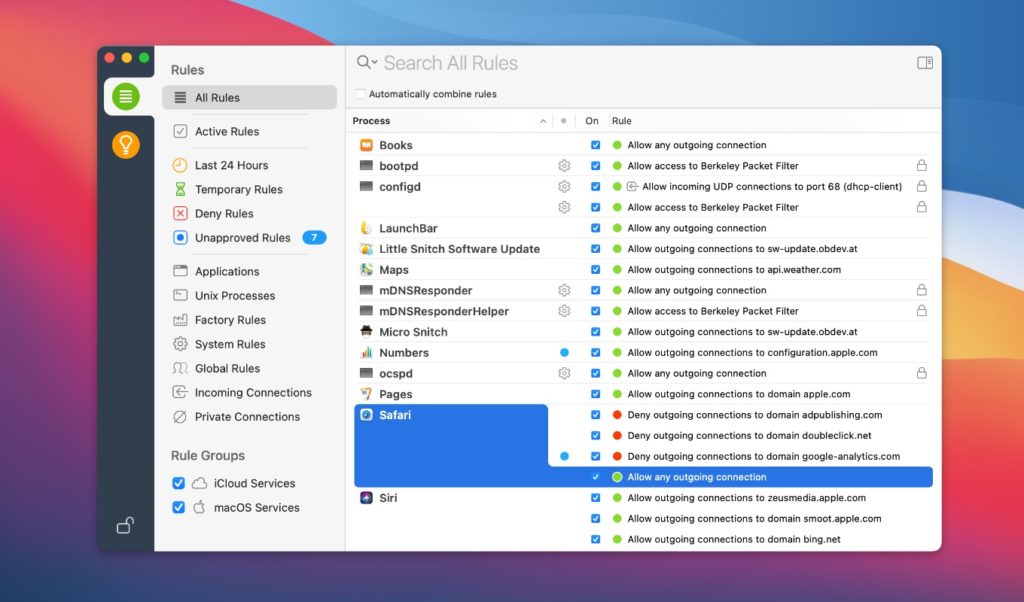
Task: Disable the doubleclick.net deny rule checkbox
Action: coord(595,435)
